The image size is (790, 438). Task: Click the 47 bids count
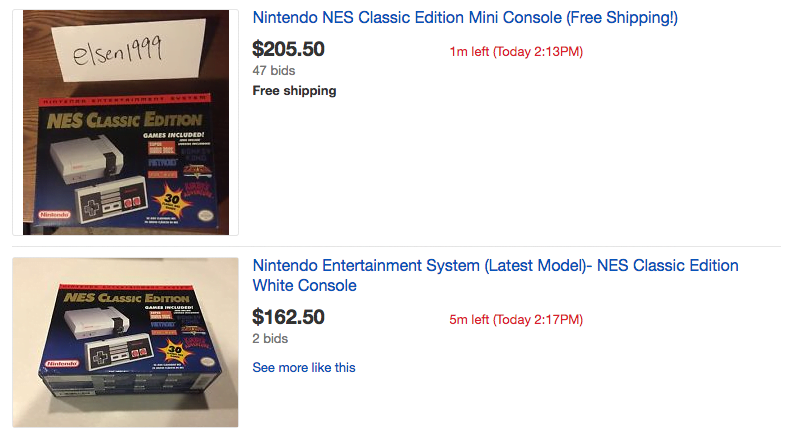pos(274,71)
